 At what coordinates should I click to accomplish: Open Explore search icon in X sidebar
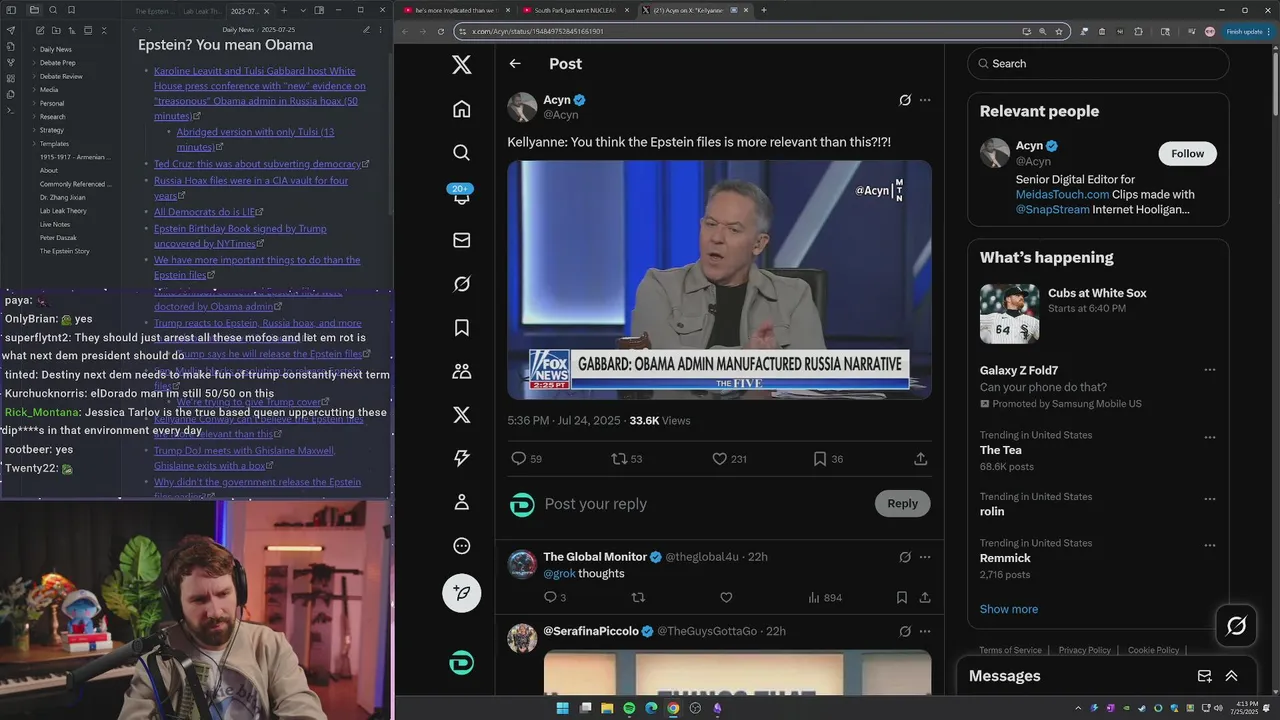[461, 152]
